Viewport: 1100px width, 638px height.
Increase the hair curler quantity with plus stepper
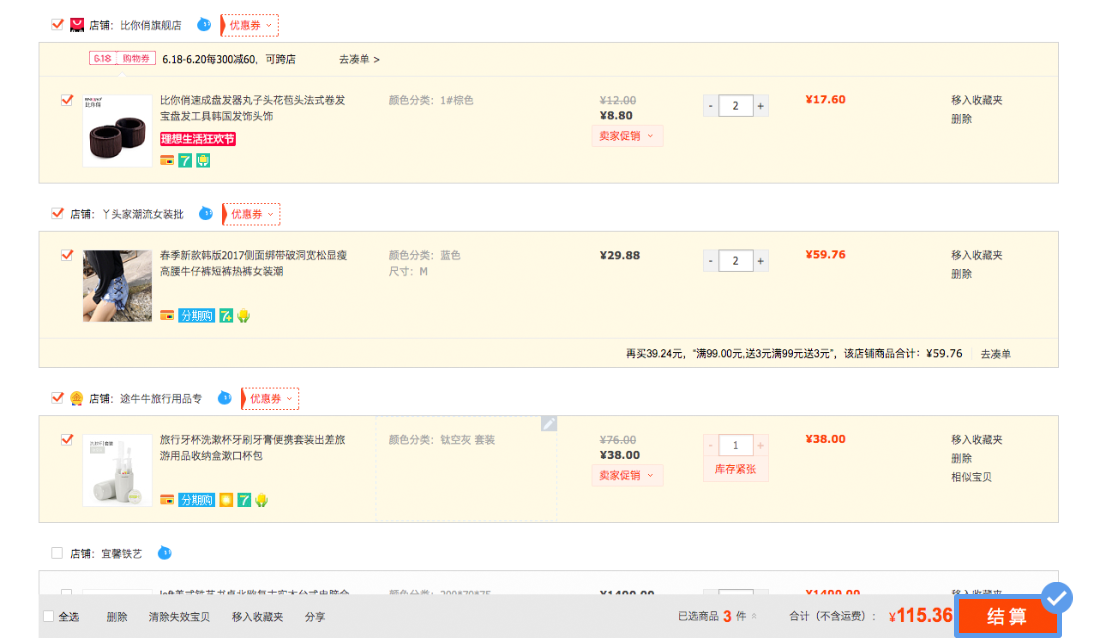pyautogui.click(x=762, y=105)
